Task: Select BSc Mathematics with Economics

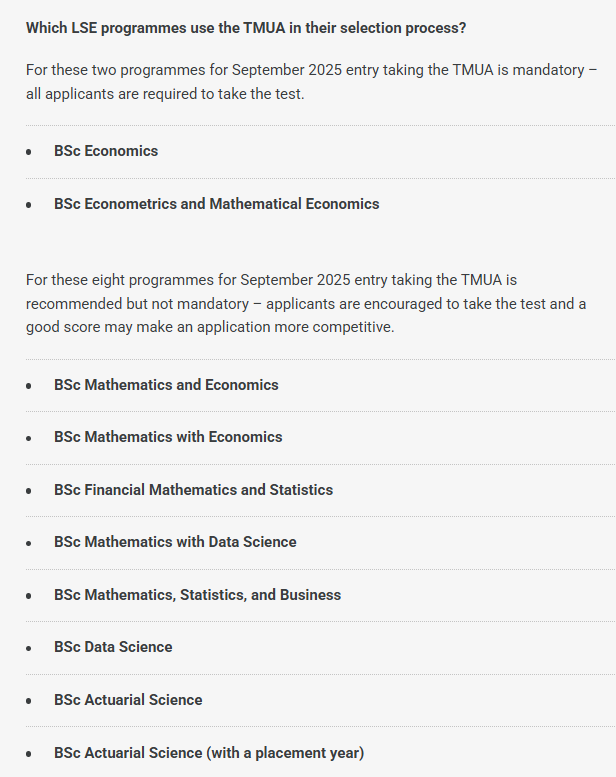Action: pos(168,437)
